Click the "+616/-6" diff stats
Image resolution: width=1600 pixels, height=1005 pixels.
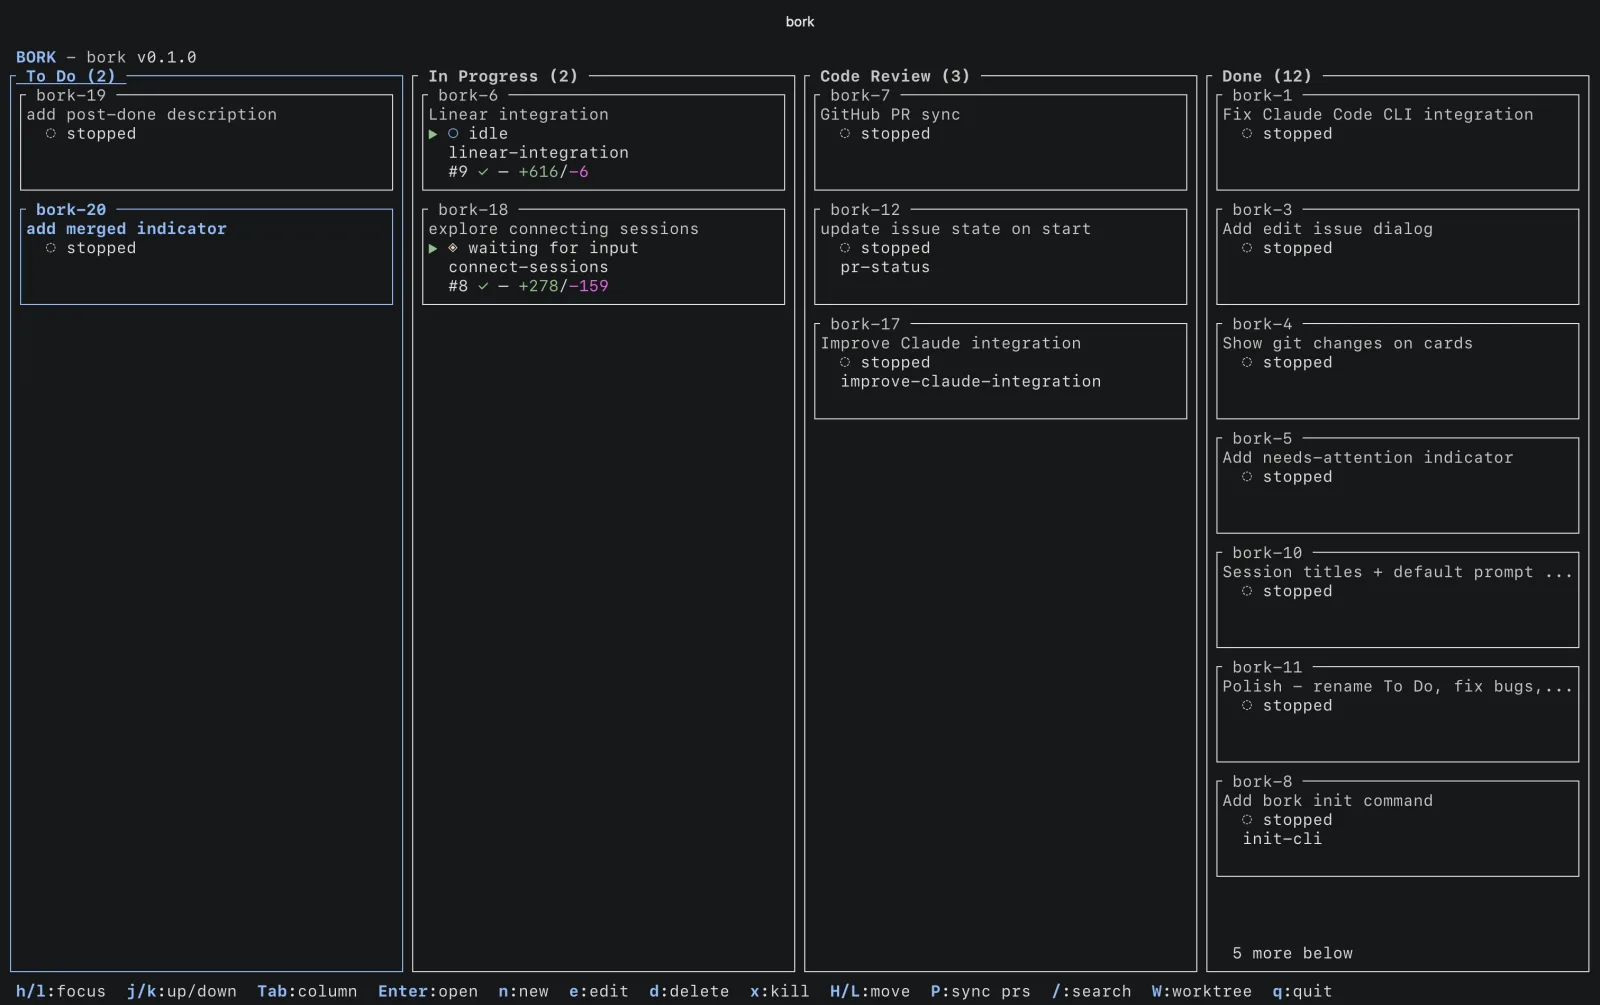click(x=554, y=172)
